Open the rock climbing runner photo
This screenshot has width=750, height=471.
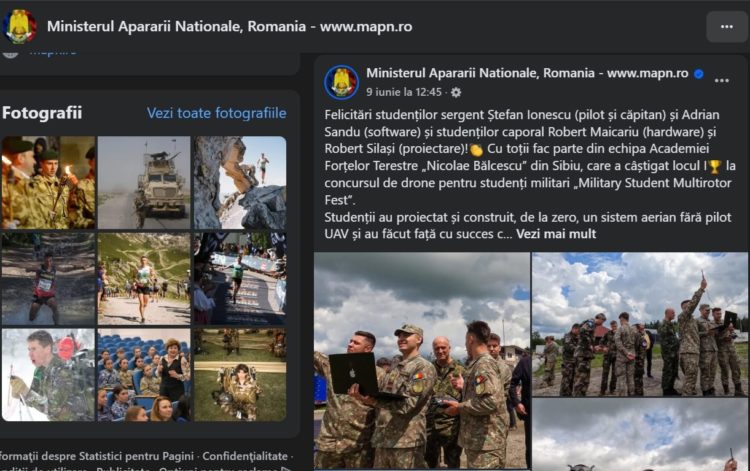click(240, 183)
